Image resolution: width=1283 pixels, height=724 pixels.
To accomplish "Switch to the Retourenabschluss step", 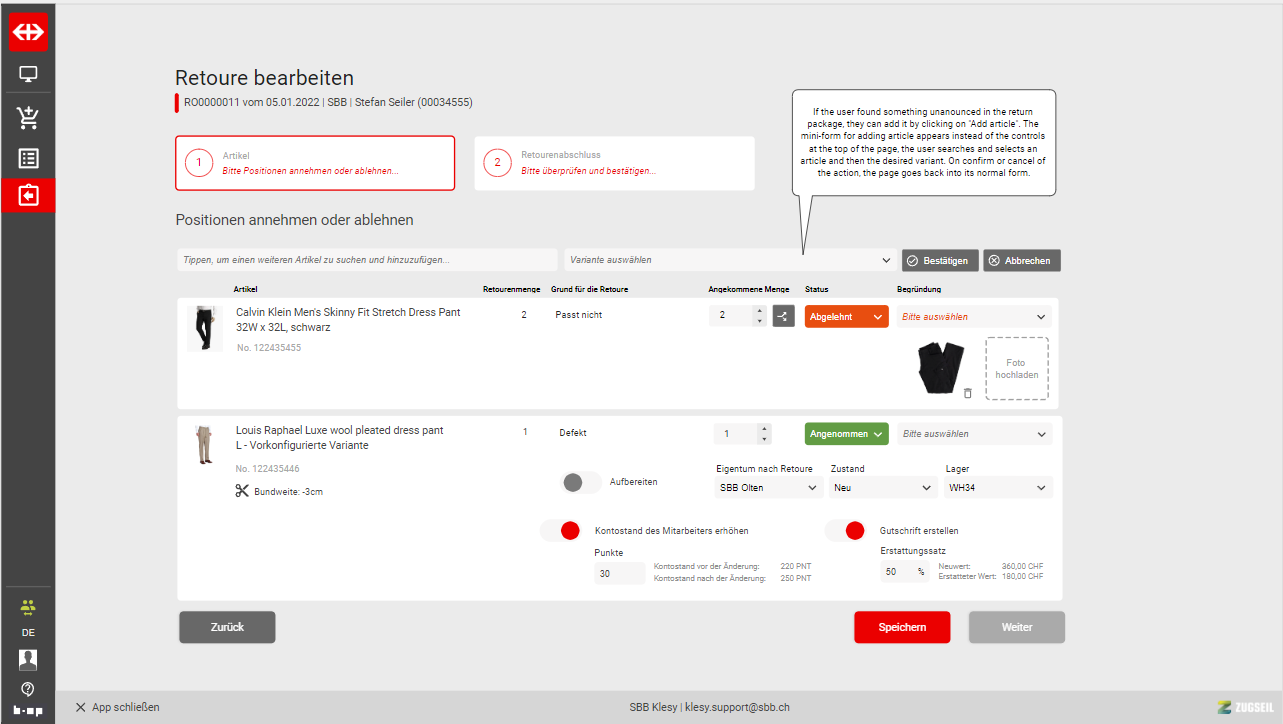I will 614,163.
